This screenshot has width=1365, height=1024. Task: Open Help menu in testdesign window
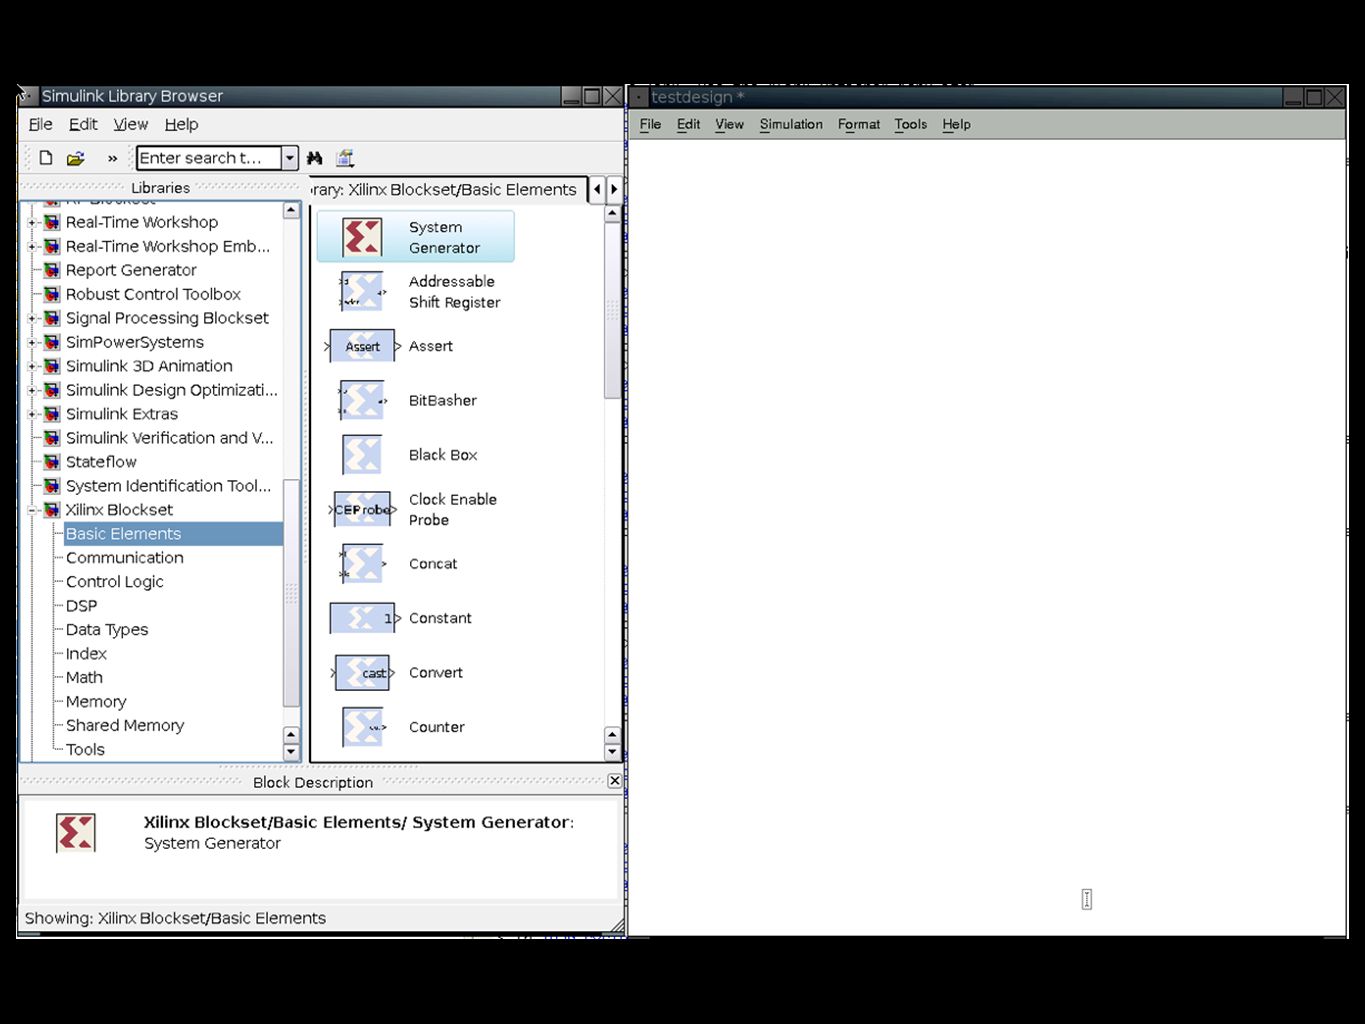point(956,124)
